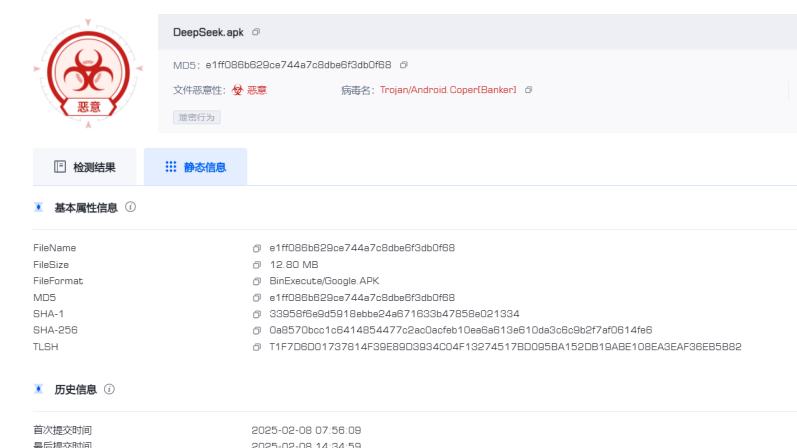Select the BinExecute/Google.APK format text
Image resolution: width=797 pixels, height=448 pixels.
pyautogui.click(x=324, y=281)
